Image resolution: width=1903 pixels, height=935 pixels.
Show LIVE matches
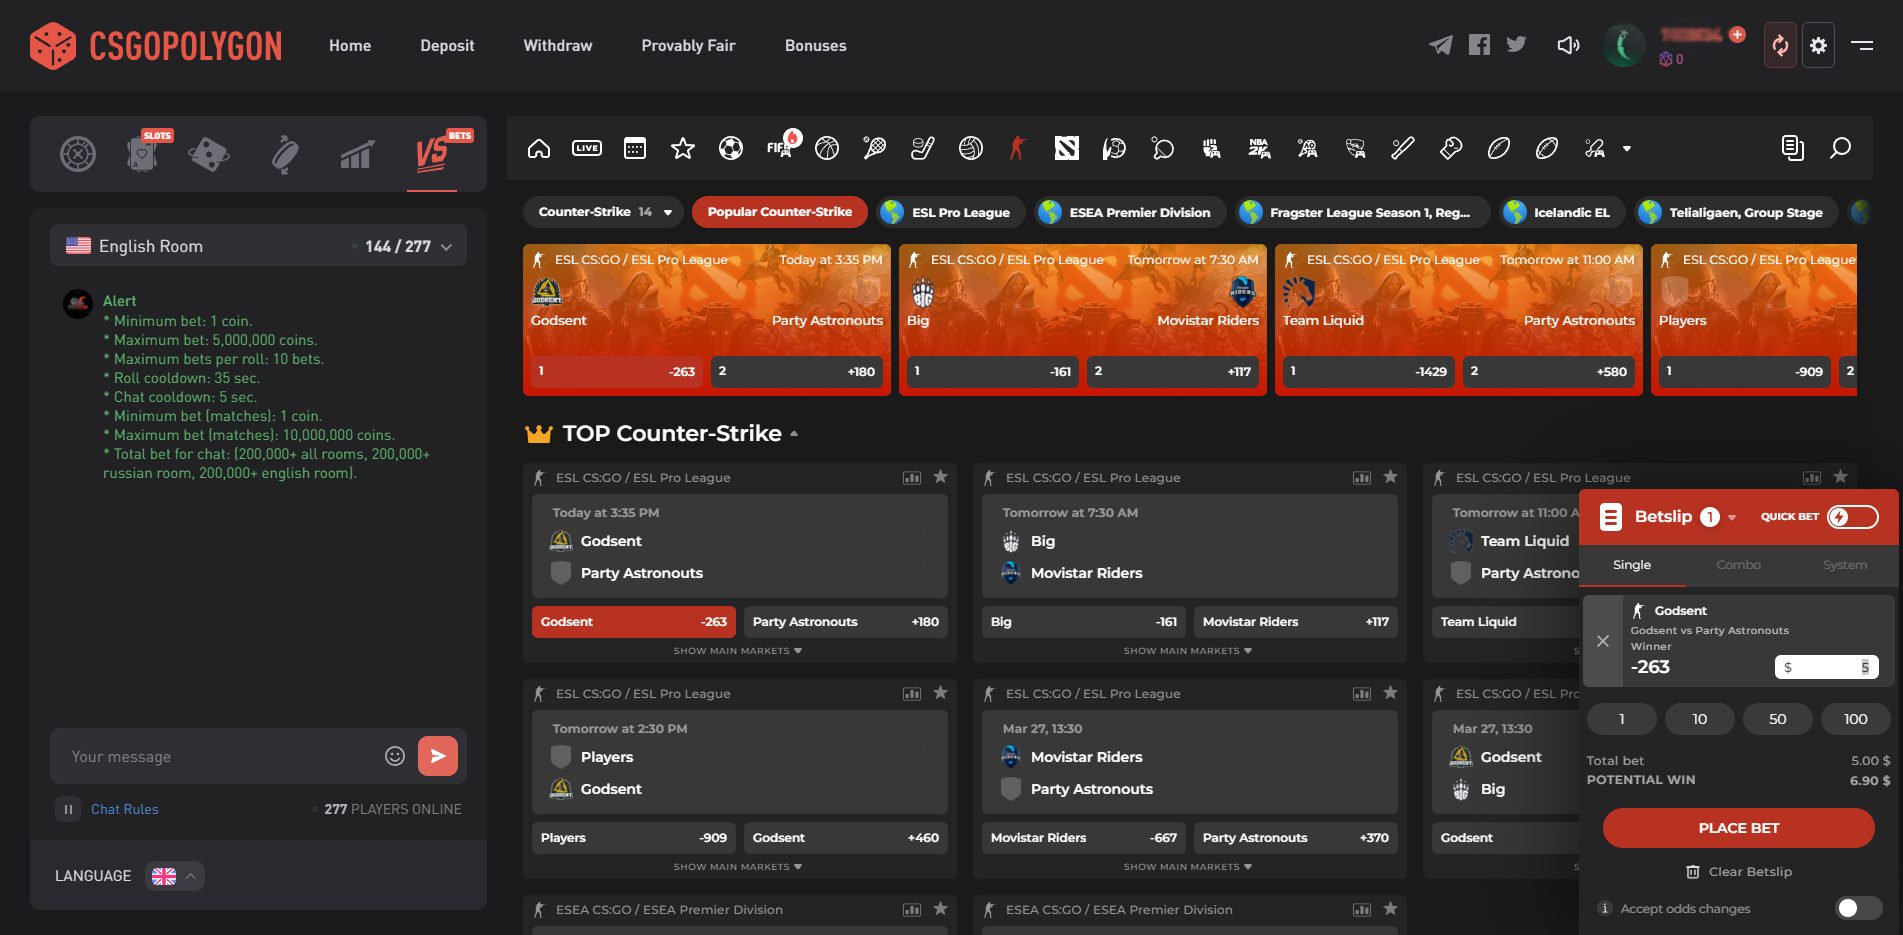click(x=587, y=149)
